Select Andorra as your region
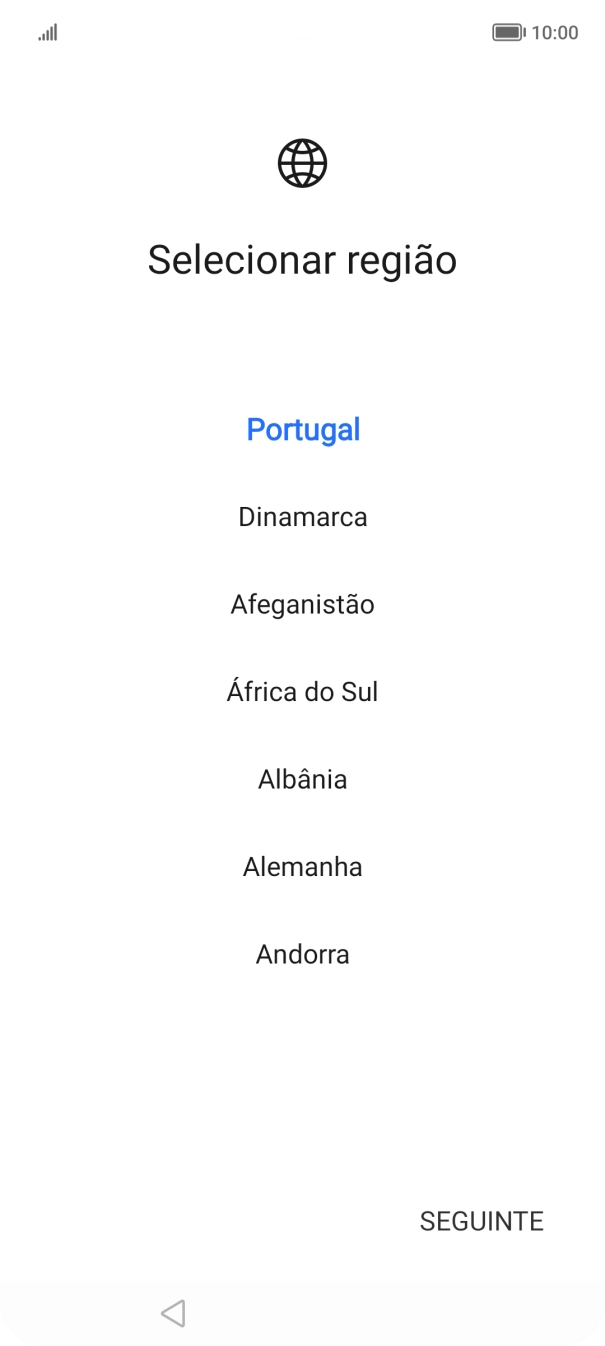The height and width of the screenshot is (1346, 605). point(302,954)
